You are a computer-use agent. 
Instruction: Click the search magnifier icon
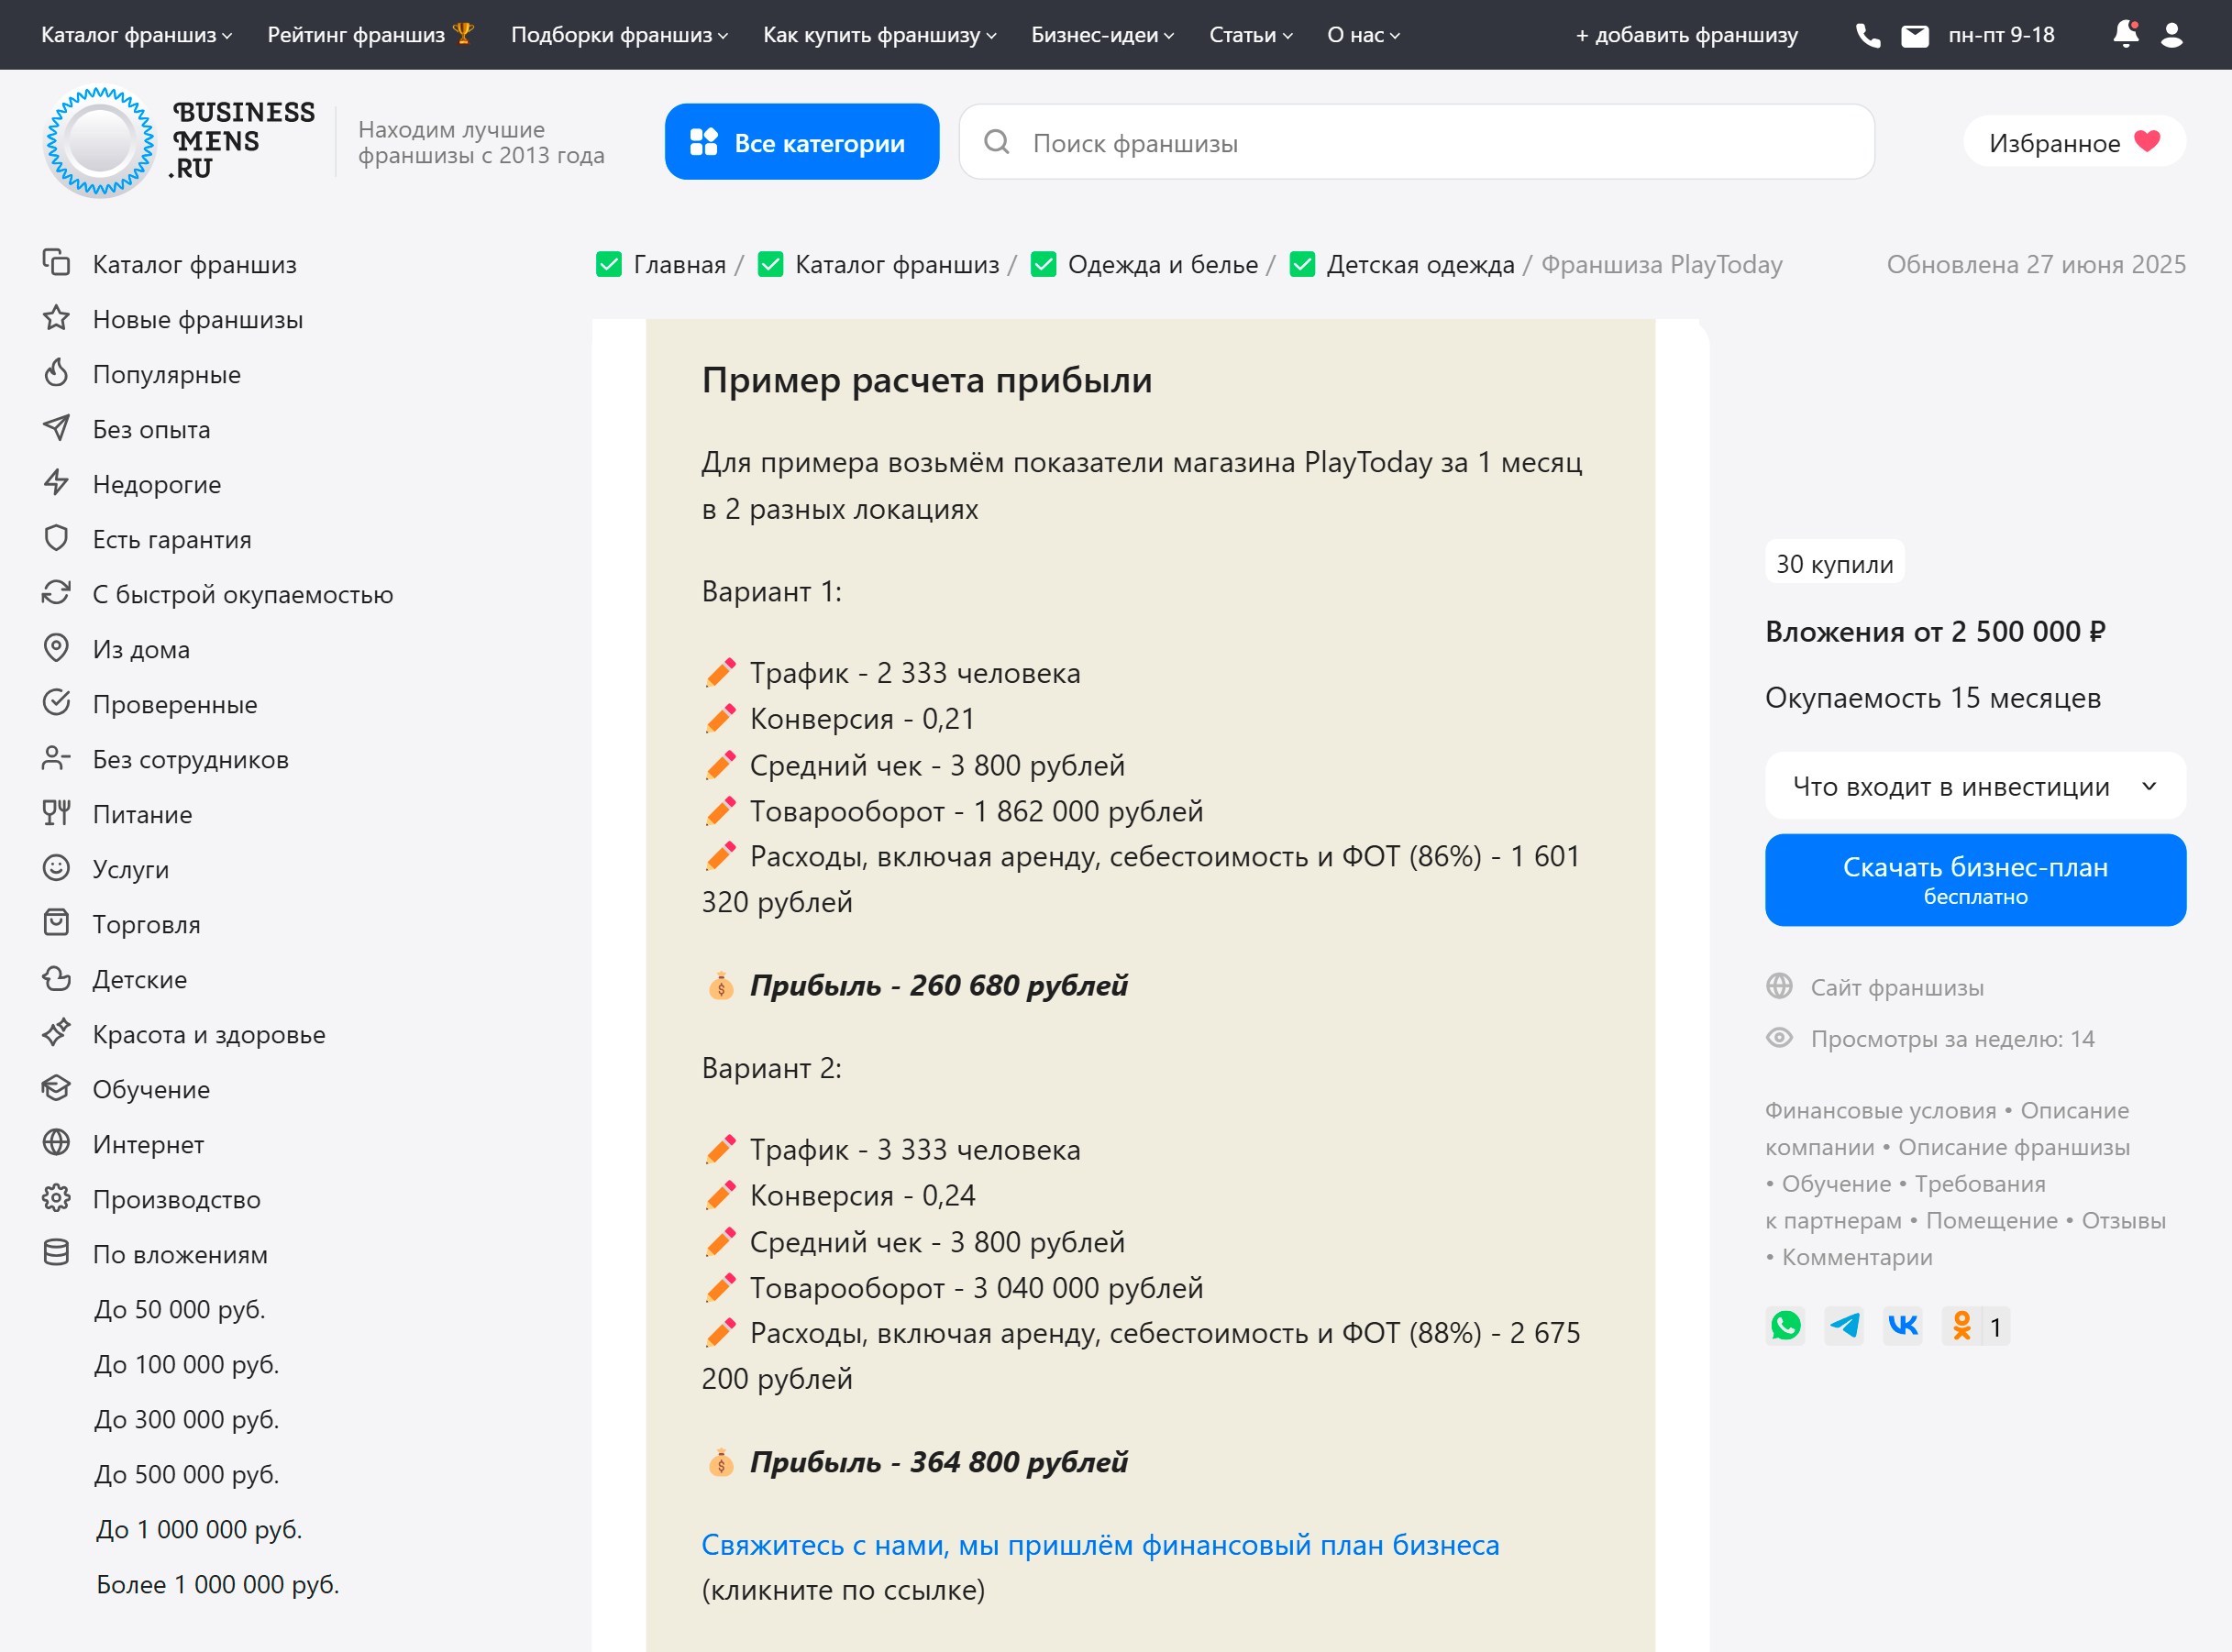pos(997,142)
